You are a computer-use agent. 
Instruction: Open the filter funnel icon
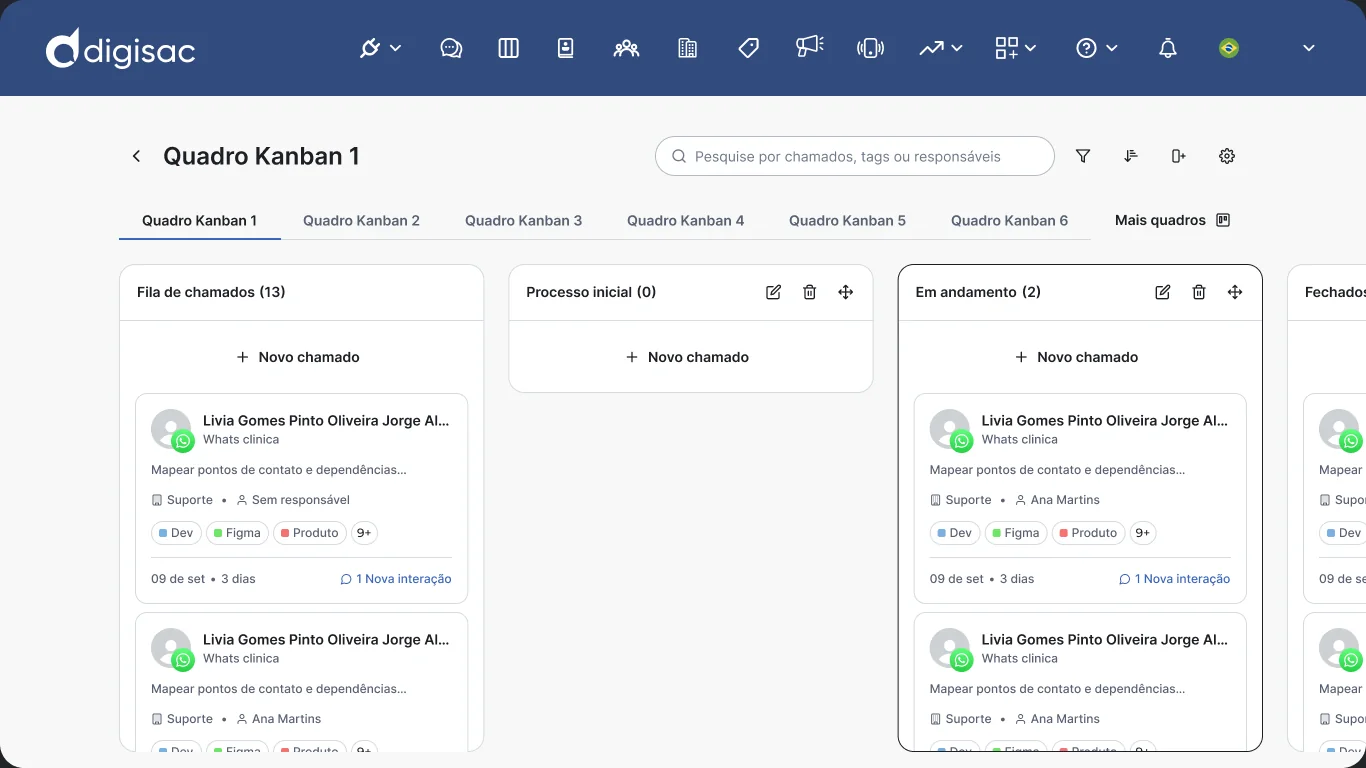pos(1083,156)
